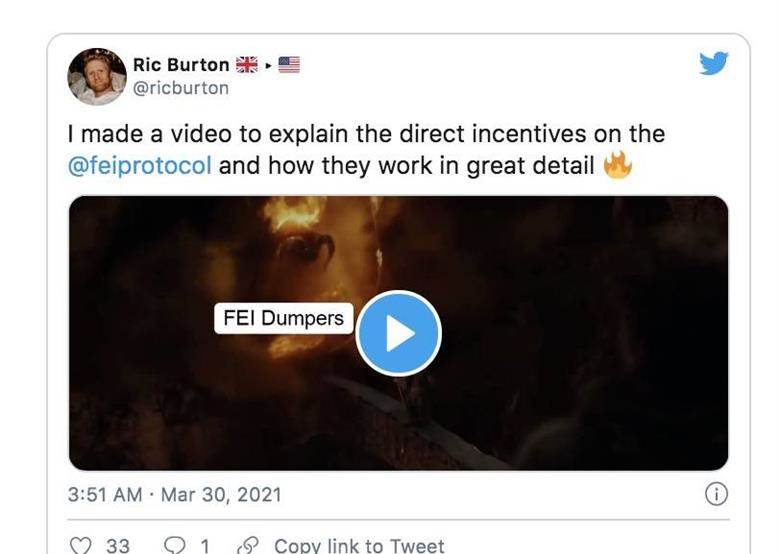This screenshot has height=554, width=780.
Task: Click the FEI Dumpers label
Action: (284, 318)
